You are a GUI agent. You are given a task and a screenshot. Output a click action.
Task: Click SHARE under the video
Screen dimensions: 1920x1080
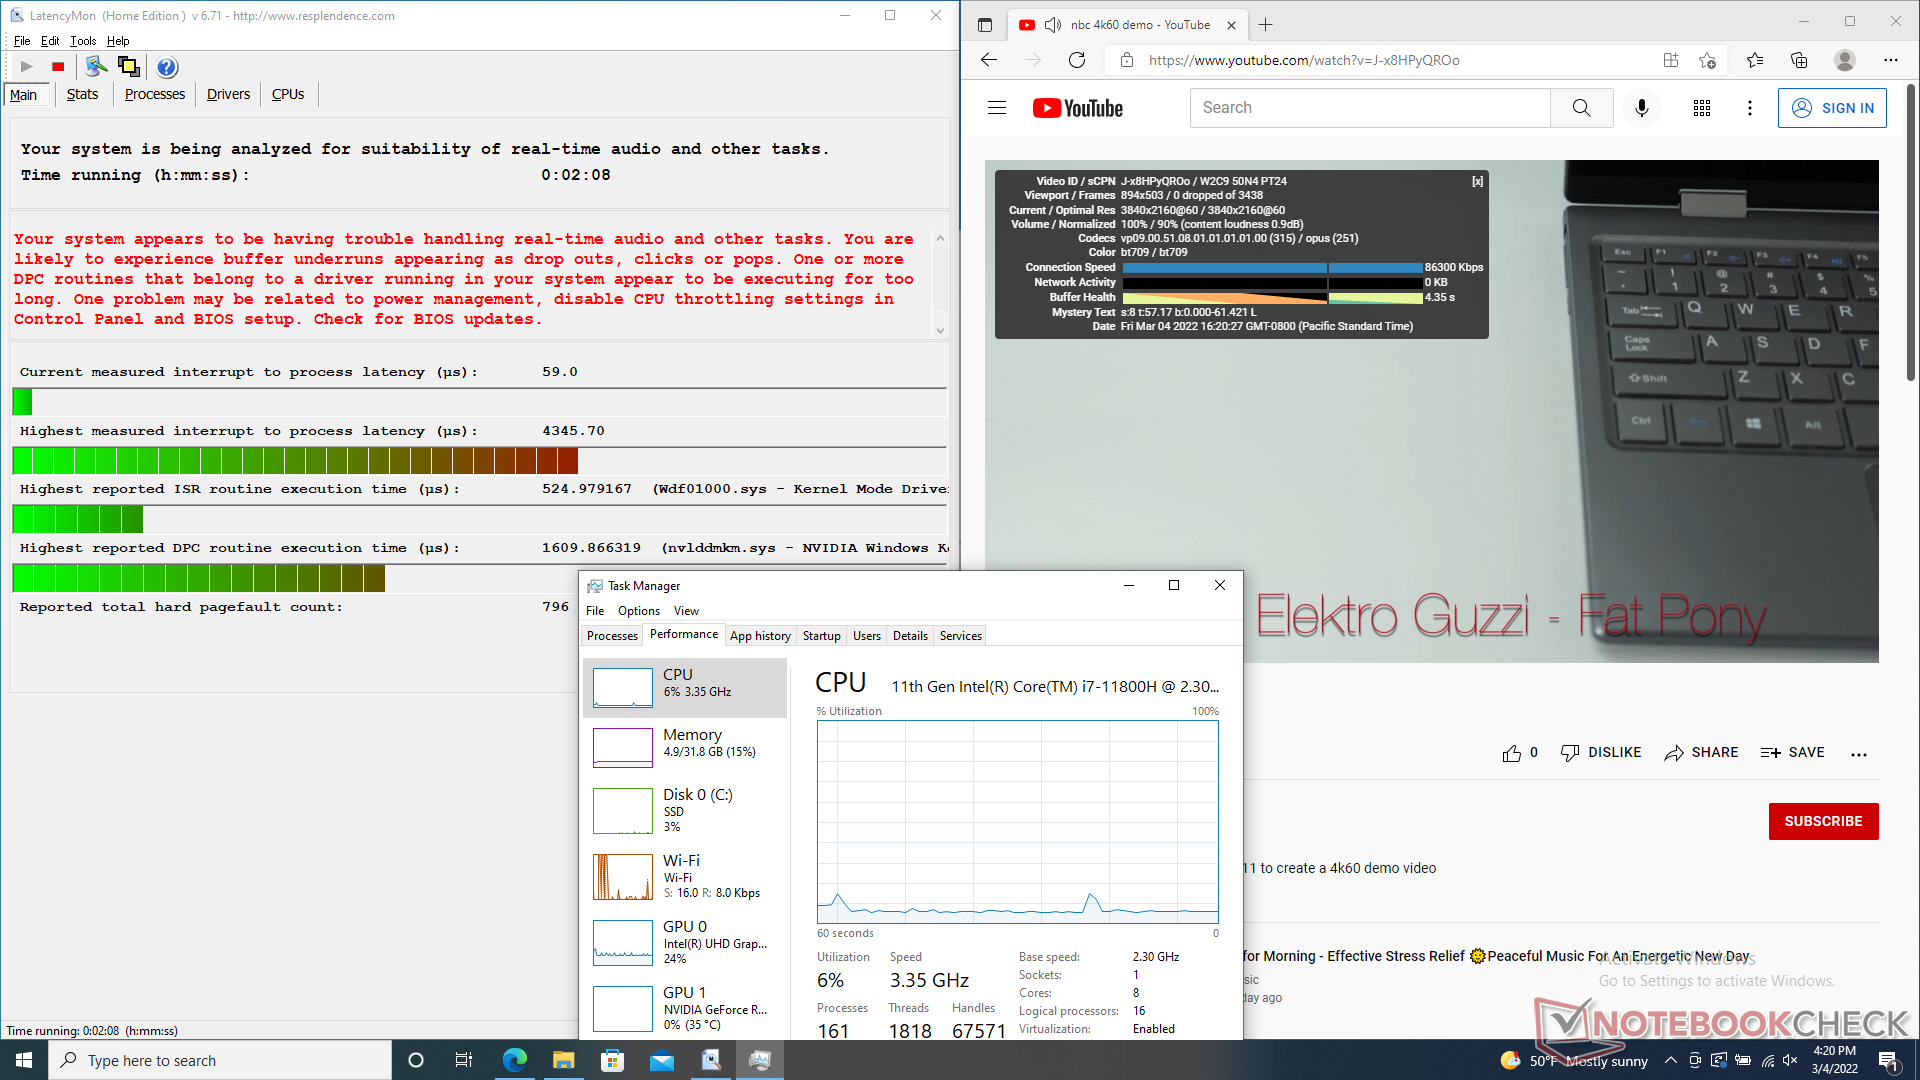point(1701,753)
